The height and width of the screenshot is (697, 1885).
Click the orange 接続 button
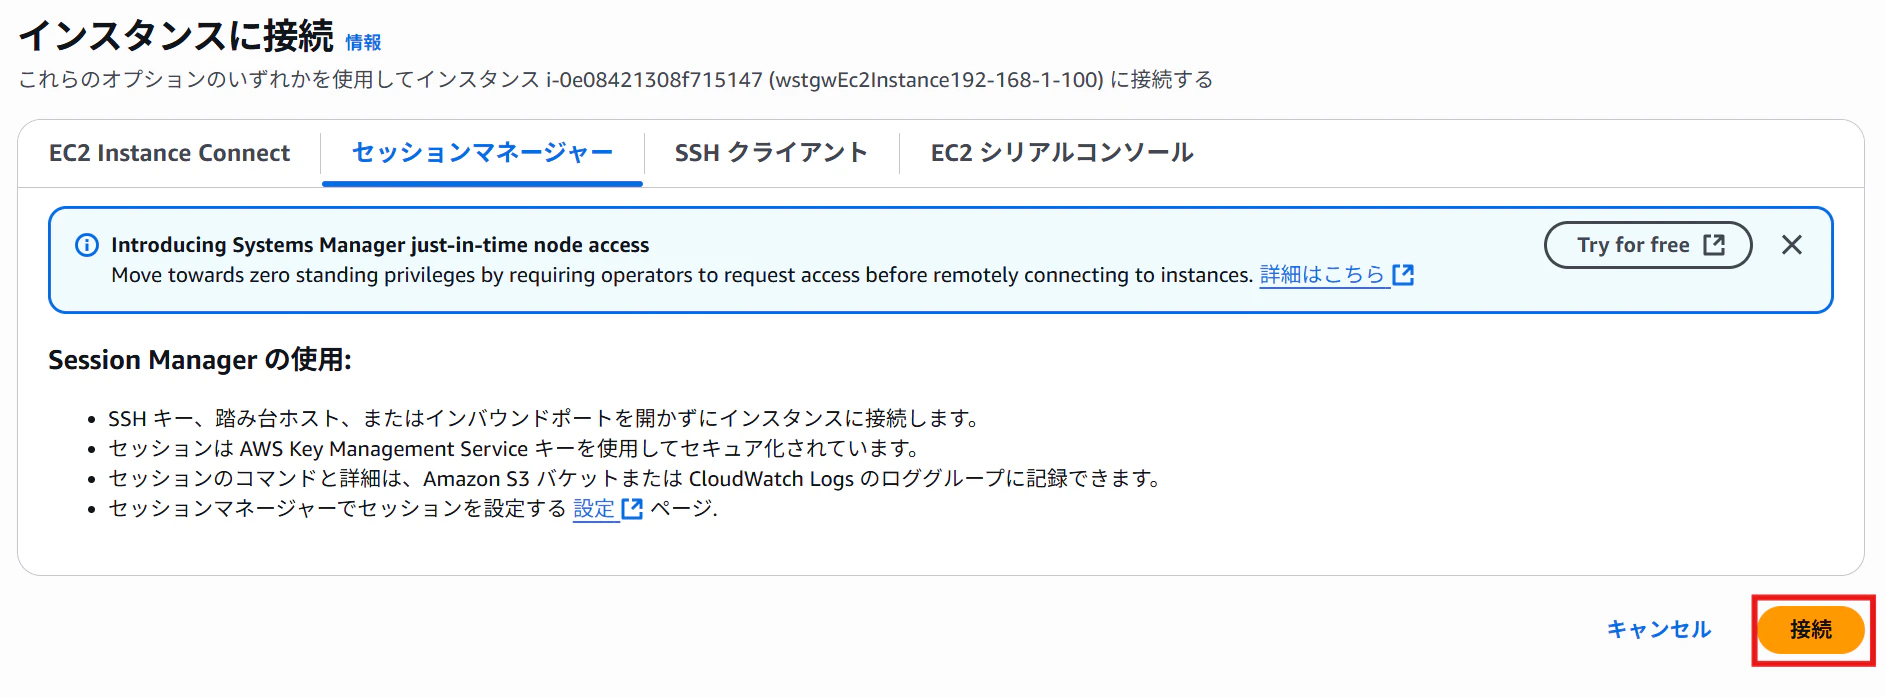tap(1811, 629)
